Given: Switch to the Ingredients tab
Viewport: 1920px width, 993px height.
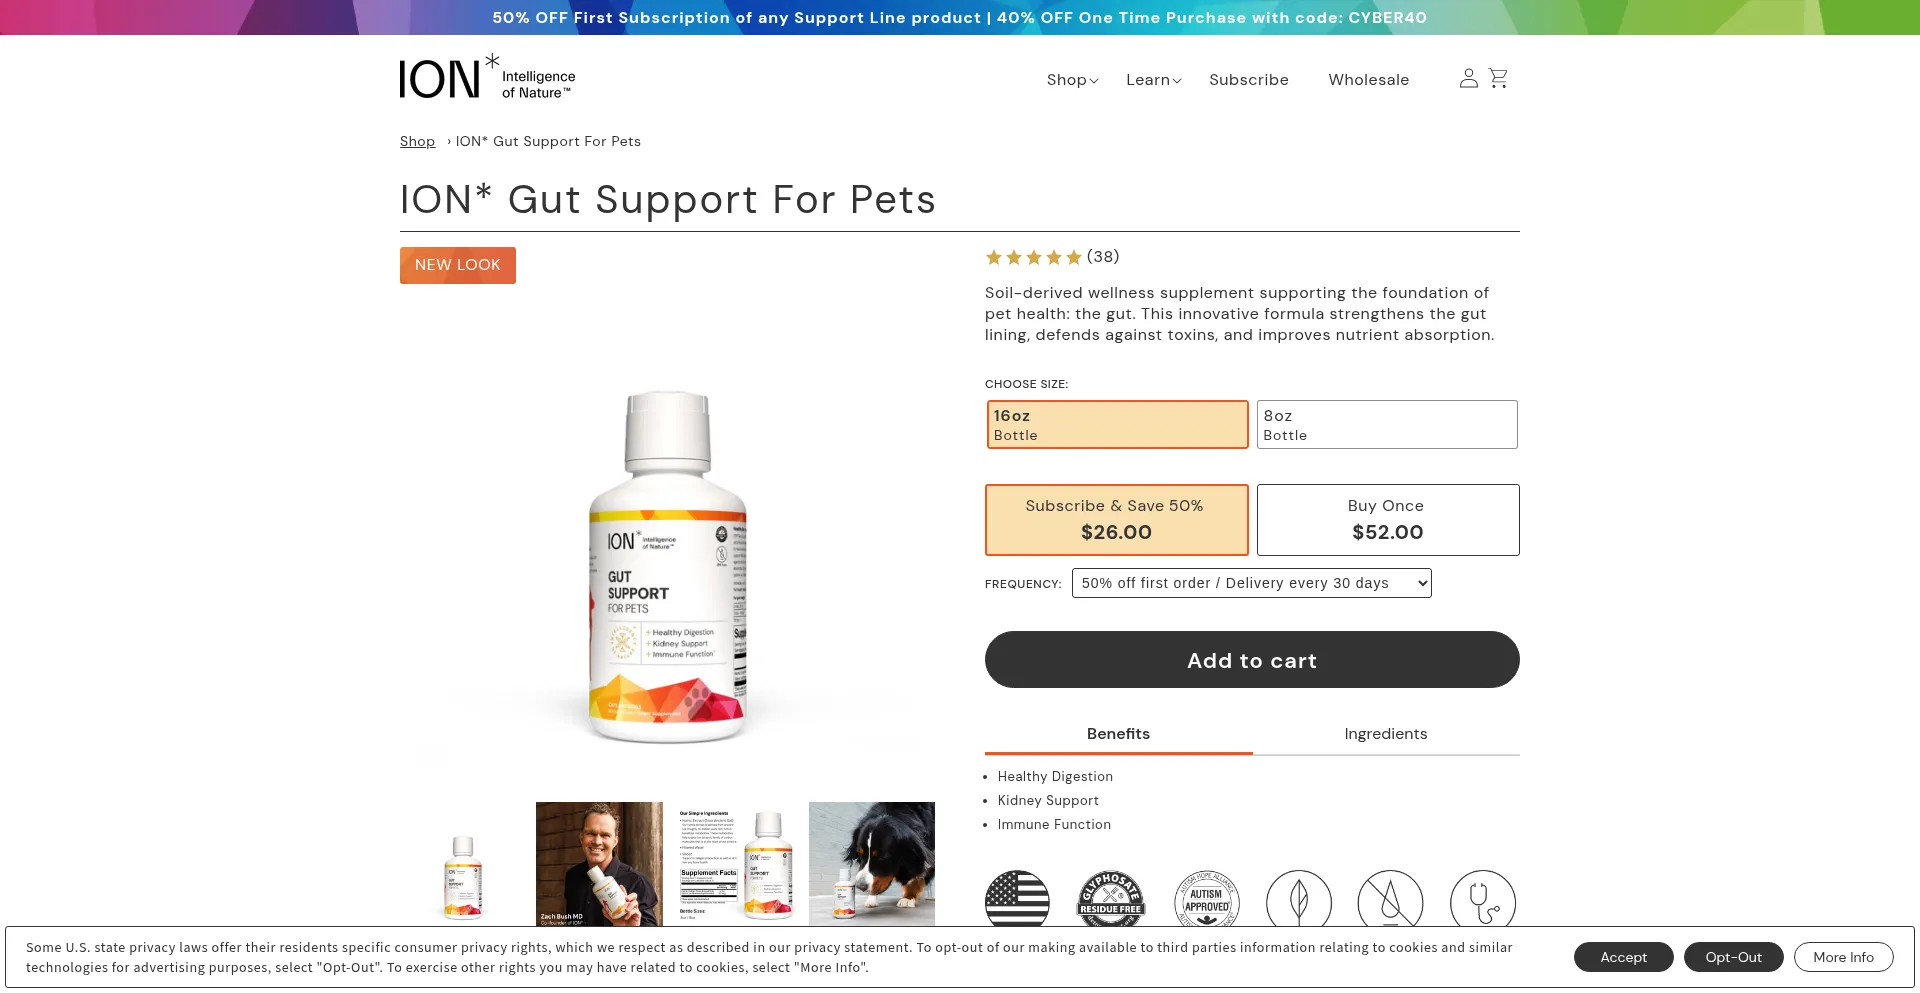Looking at the screenshot, I should (x=1385, y=734).
